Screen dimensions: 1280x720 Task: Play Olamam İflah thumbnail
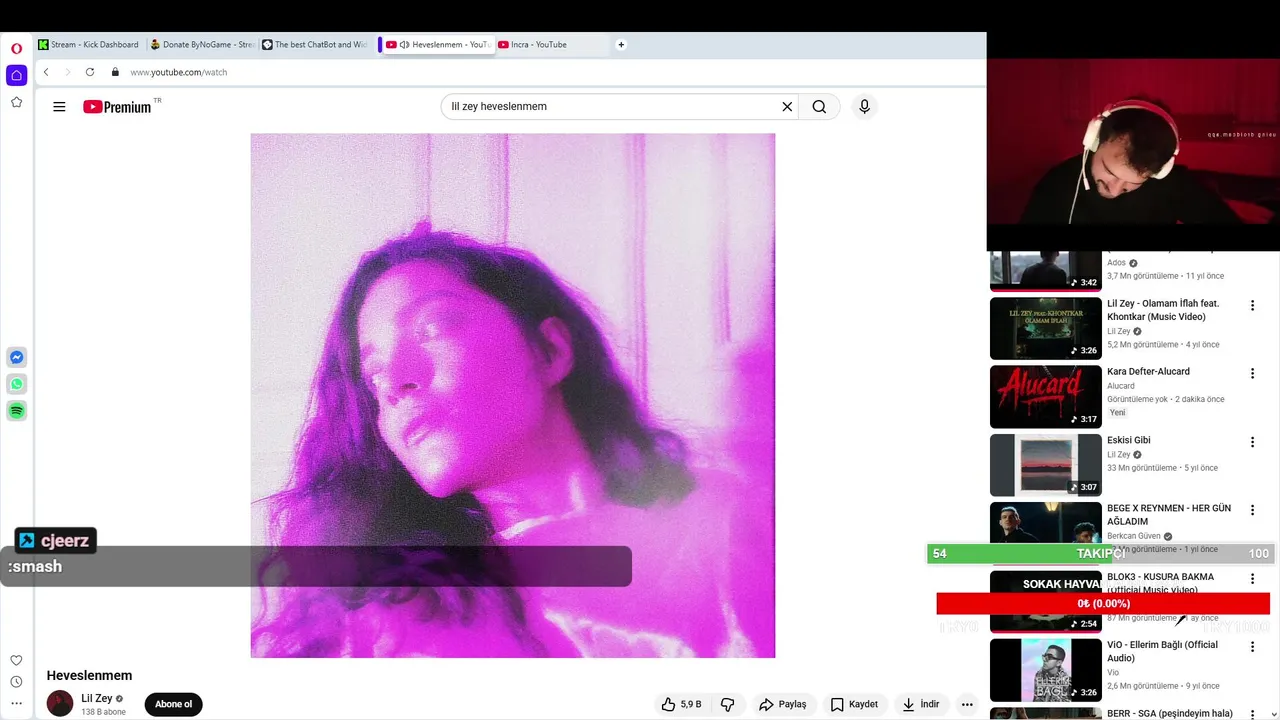pos(1045,328)
